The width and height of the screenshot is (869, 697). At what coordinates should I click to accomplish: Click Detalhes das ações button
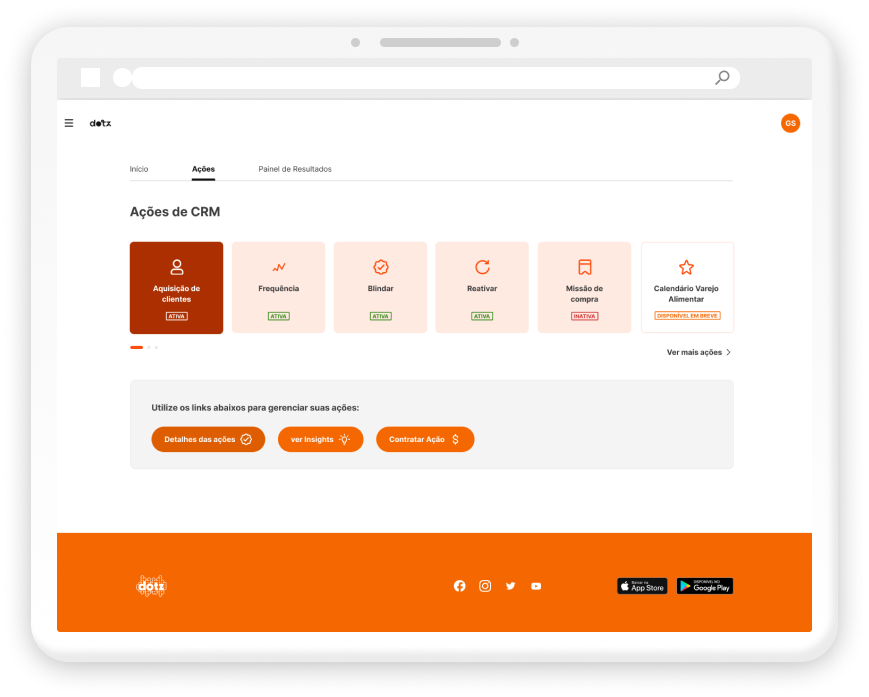(208, 439)
